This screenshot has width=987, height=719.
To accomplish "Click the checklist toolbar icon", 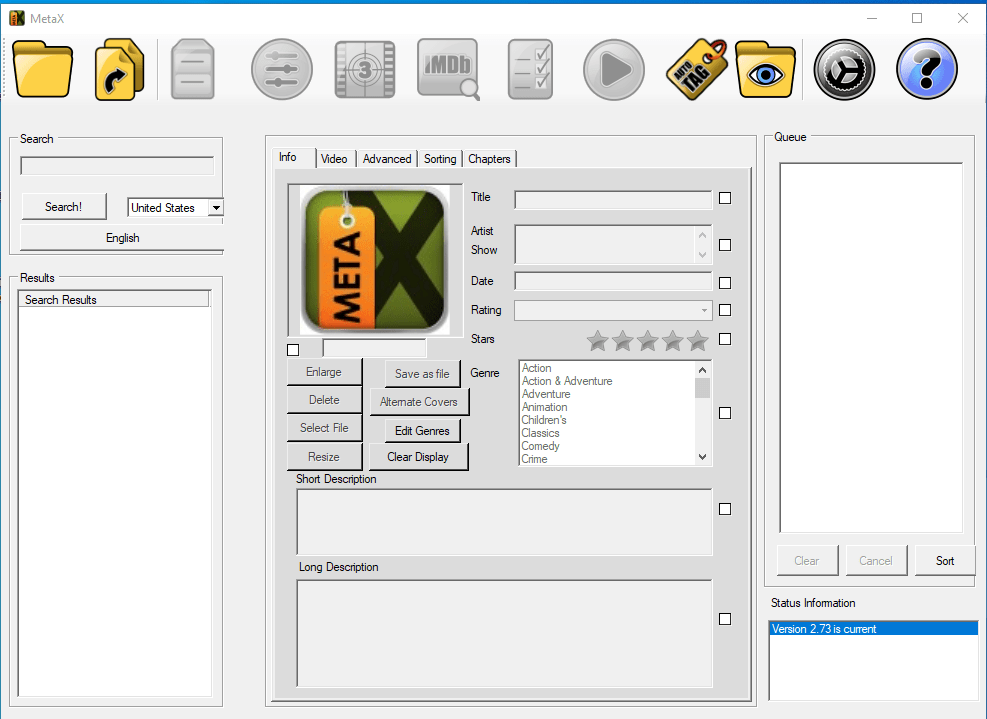I will 531,69.
